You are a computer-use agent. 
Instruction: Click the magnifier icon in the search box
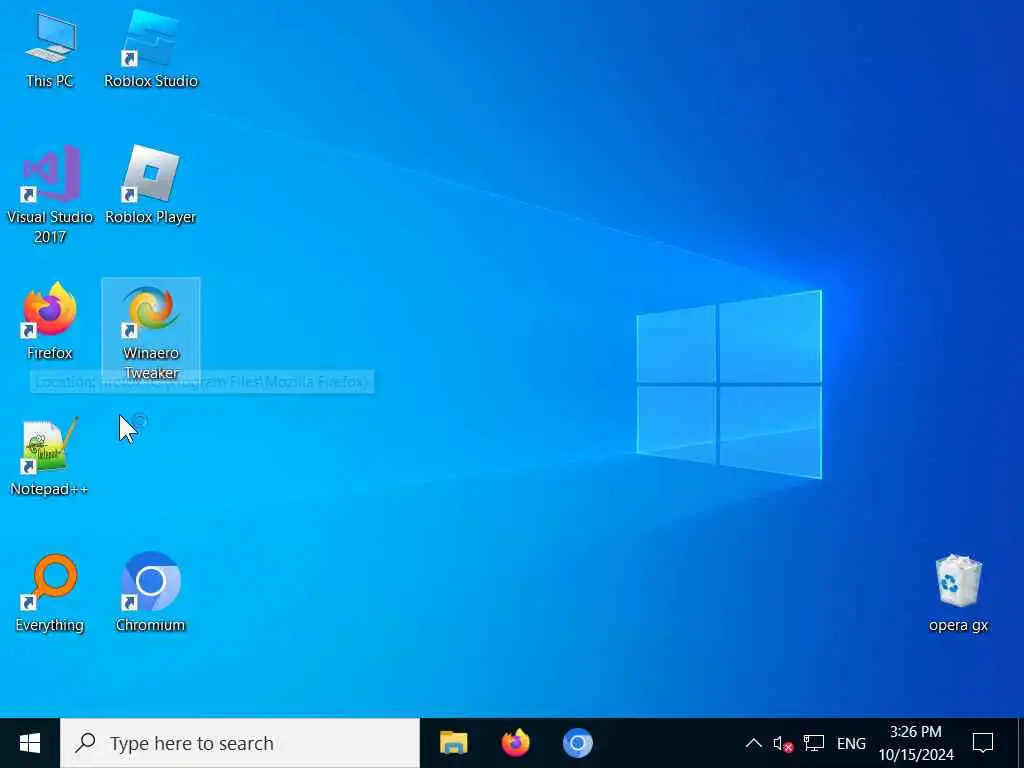pyautogui.click(x=86, y=743)
